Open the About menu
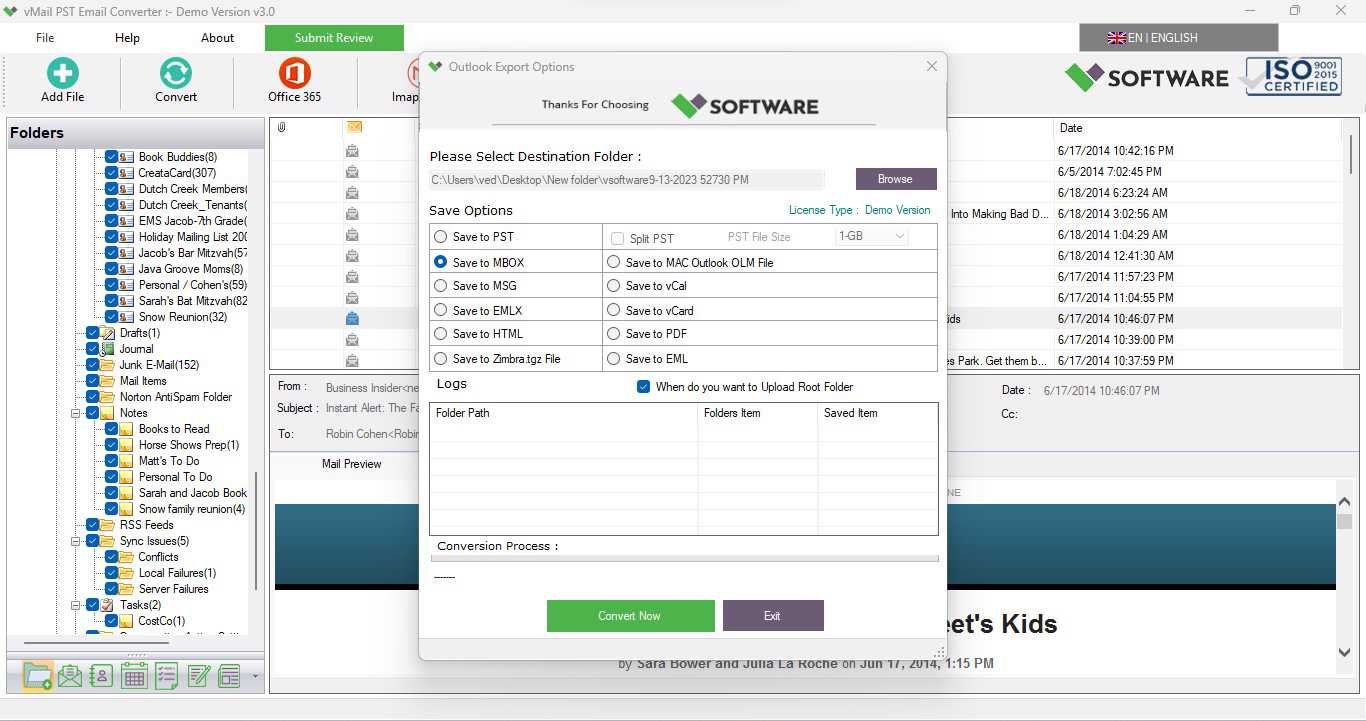 [217, 38]
